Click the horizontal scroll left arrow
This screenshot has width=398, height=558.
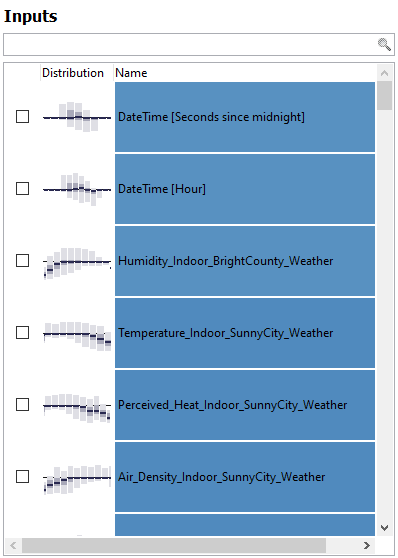(13, 545)
